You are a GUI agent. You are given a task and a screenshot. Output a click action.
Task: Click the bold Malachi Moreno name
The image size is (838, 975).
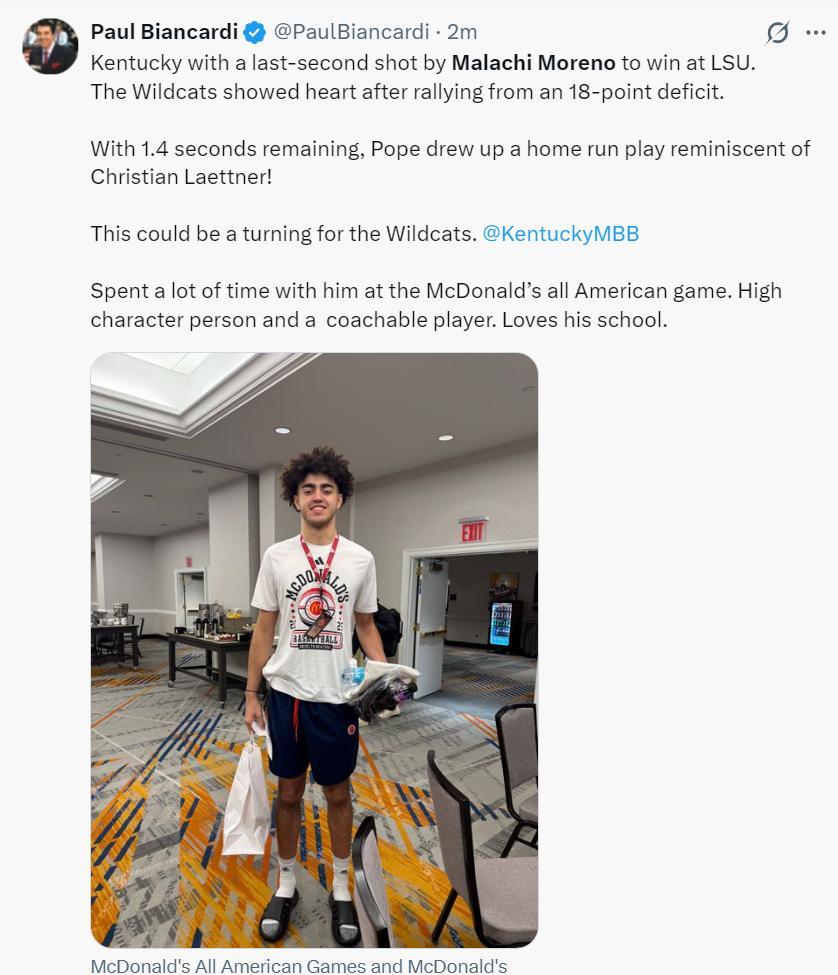coord(533,63)
